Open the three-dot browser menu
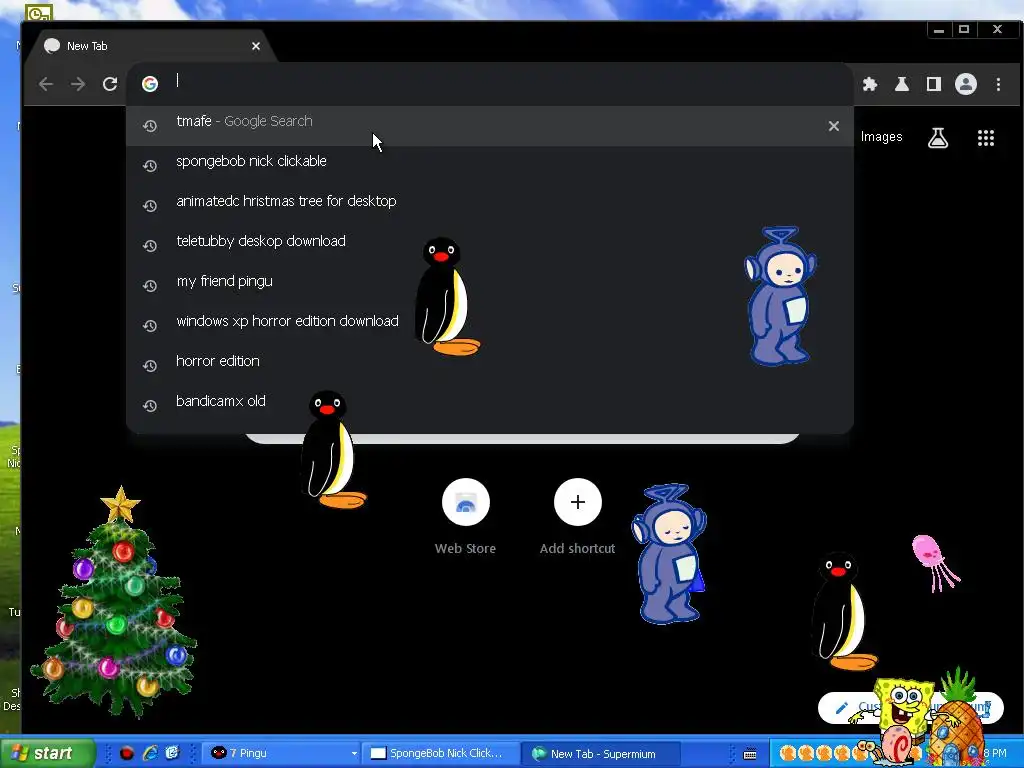1024x768 pixels. [998, 84]
